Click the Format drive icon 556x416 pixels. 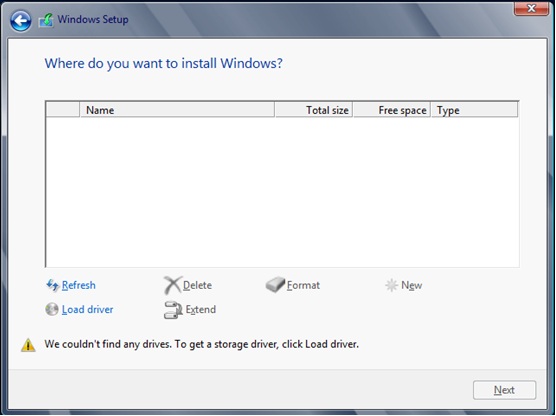(275, 285)
